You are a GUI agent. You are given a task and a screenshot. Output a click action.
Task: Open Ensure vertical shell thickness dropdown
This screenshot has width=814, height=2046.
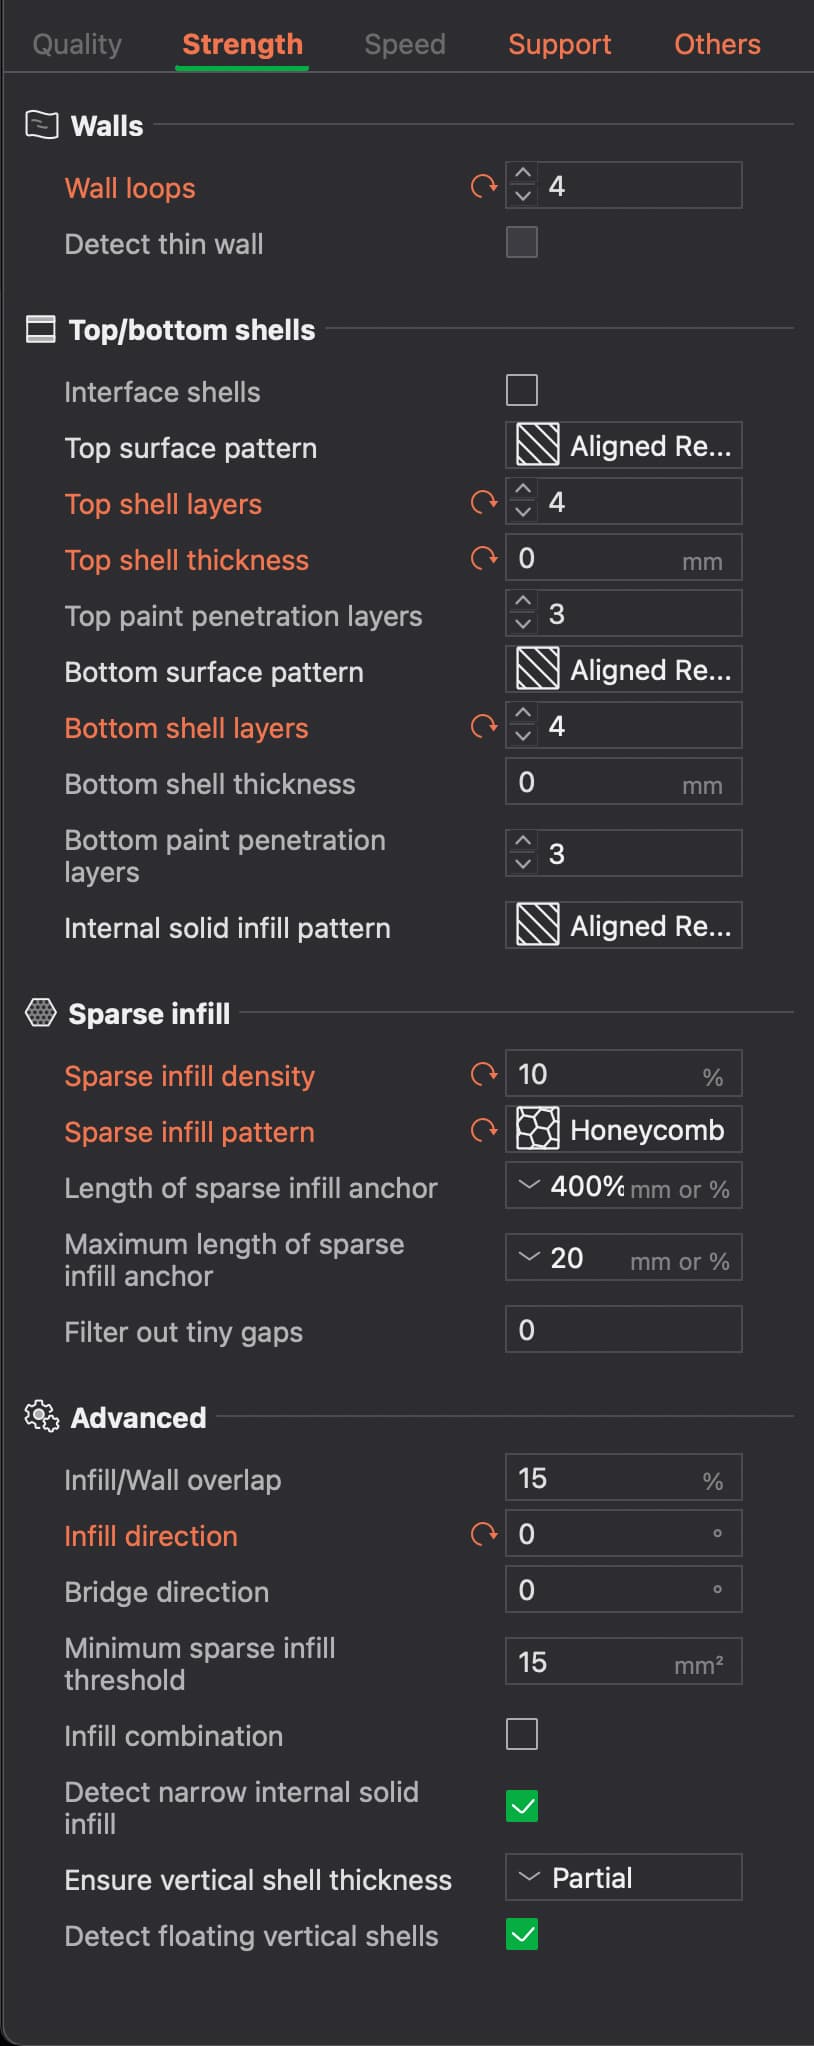[x=623, y=1878]
